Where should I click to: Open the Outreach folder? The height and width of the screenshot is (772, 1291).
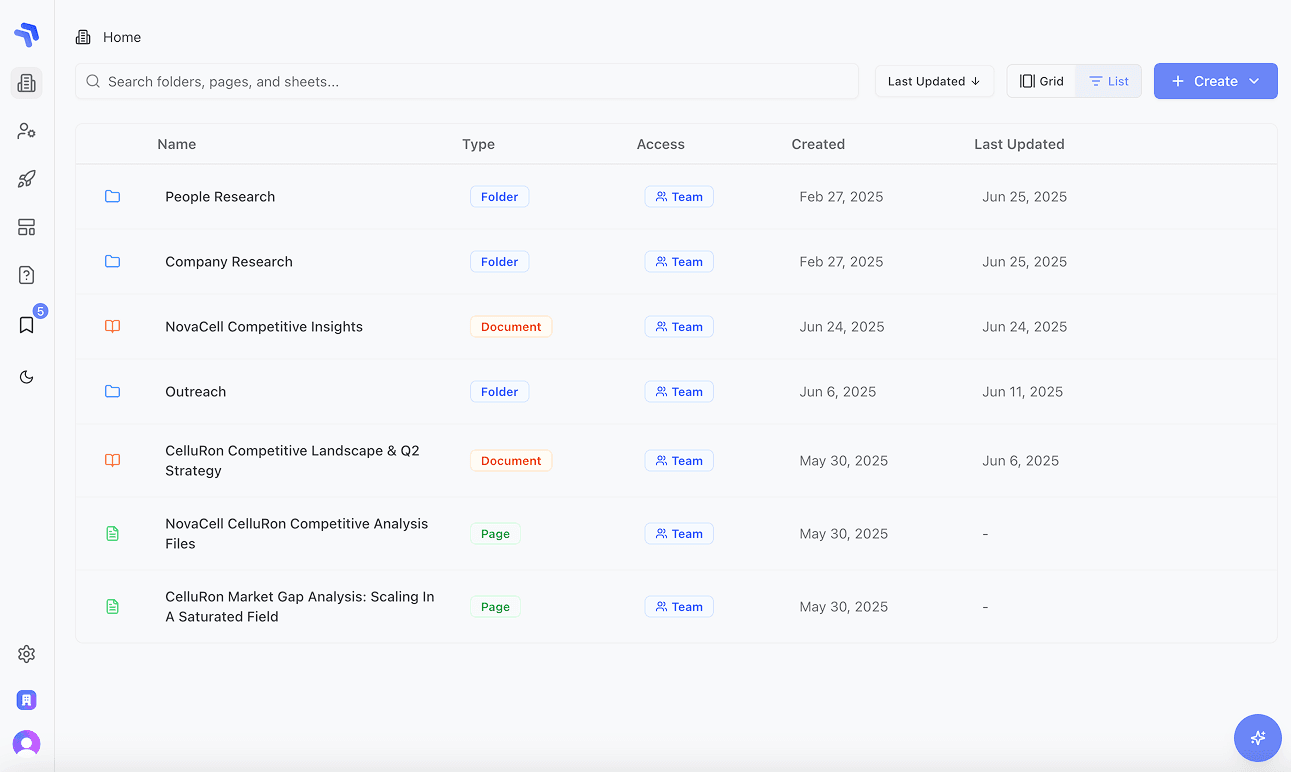tap(196, 392)
